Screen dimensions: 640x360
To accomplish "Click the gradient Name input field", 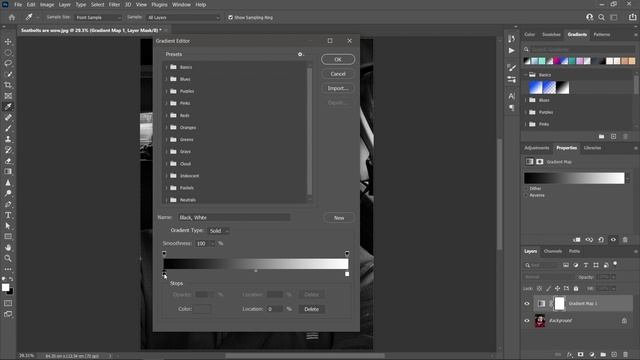I will (x=234, y=218).
